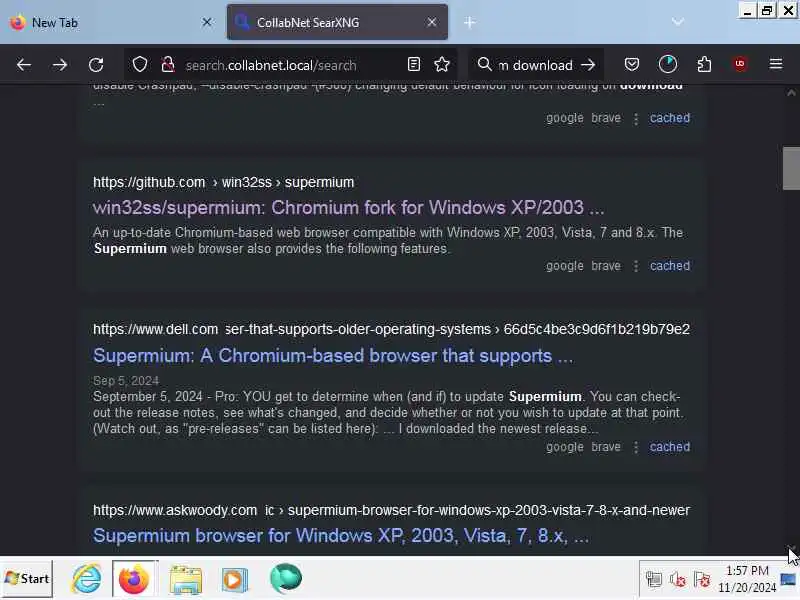Click the https://github.com result URL
Image resolution: width=800 pixels, height=600 pixels.
click(223, 182)
